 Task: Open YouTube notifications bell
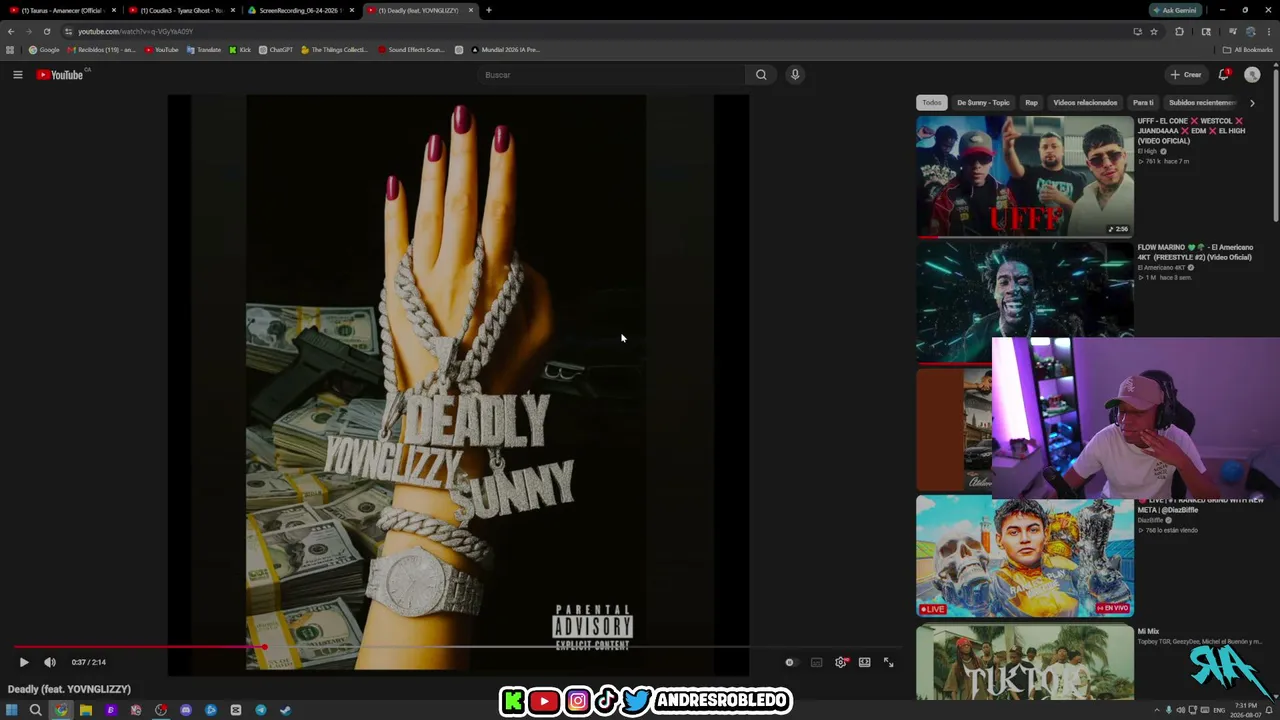pos(1224,75)
